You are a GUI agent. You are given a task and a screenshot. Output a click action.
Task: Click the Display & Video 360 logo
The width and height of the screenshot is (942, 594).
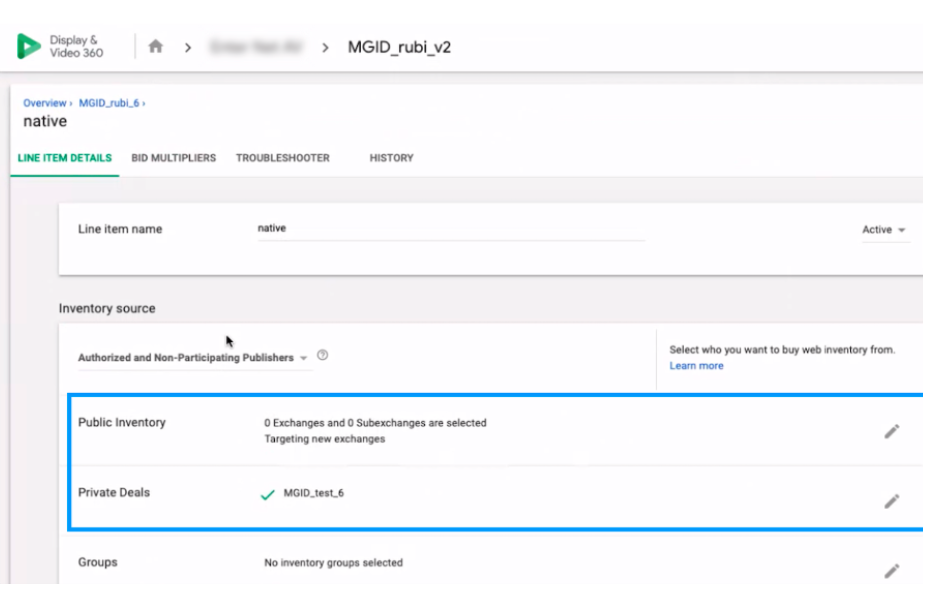pyautogui.click(x=60, y=46)
